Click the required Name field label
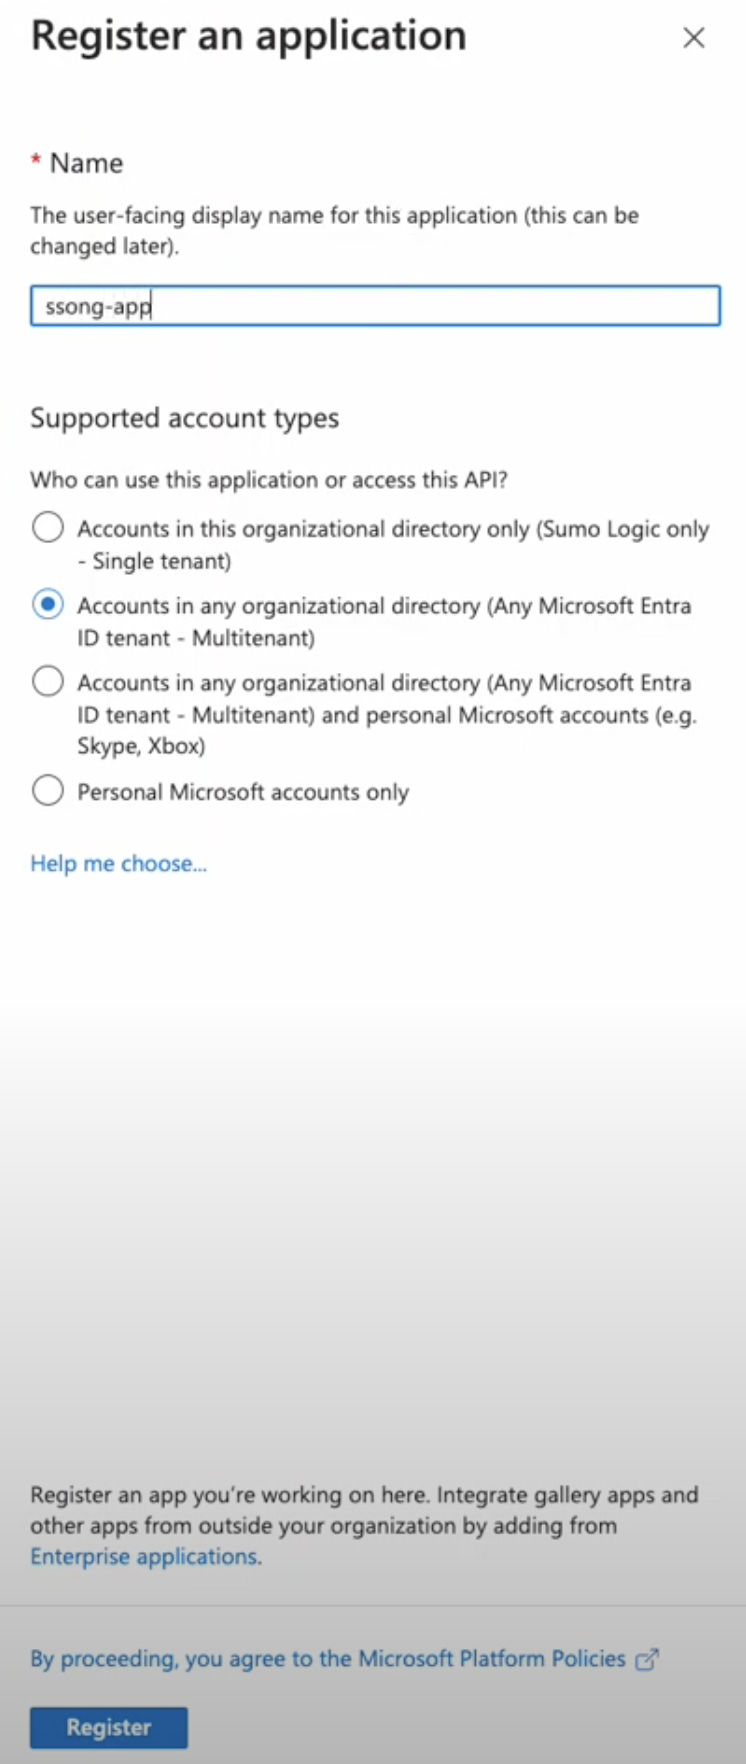This screenshot has width=746, height=1764. pyautogui.click(x=86, y=163)
